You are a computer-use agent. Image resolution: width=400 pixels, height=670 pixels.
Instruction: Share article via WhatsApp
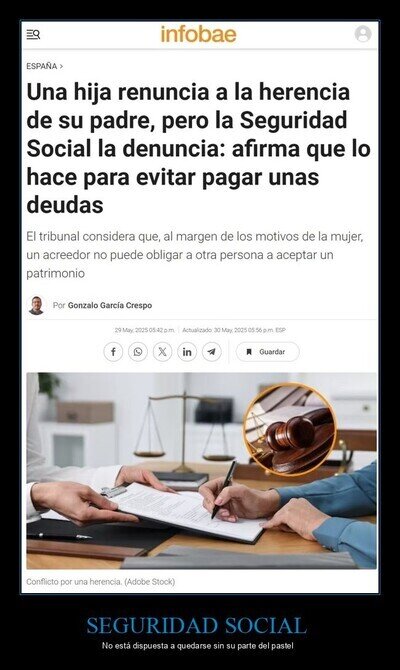click(x=138, y=352)
